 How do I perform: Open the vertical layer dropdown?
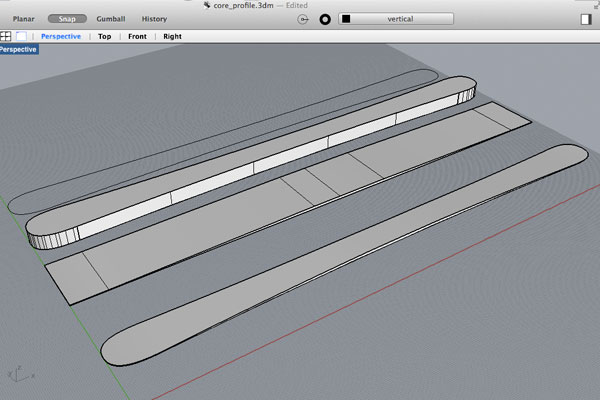pyautogui.click(x=396, y=19)
